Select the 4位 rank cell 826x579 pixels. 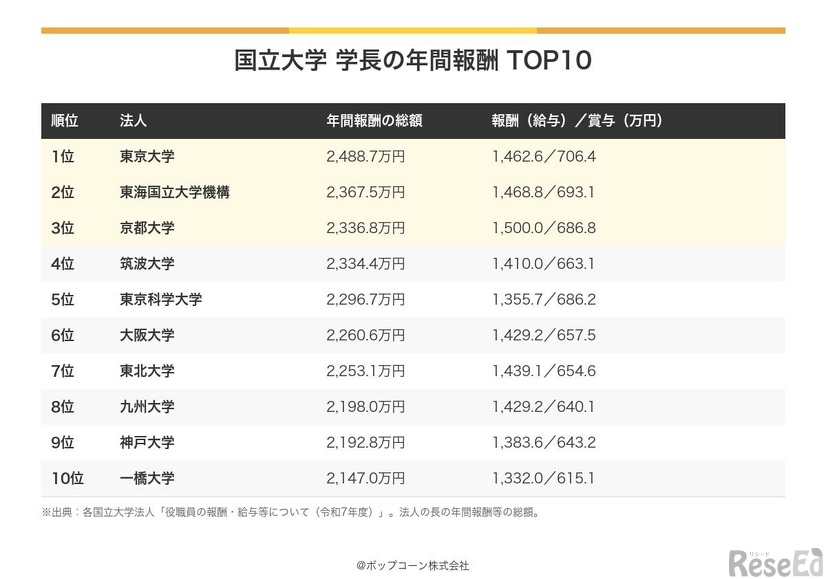(62, 263)
